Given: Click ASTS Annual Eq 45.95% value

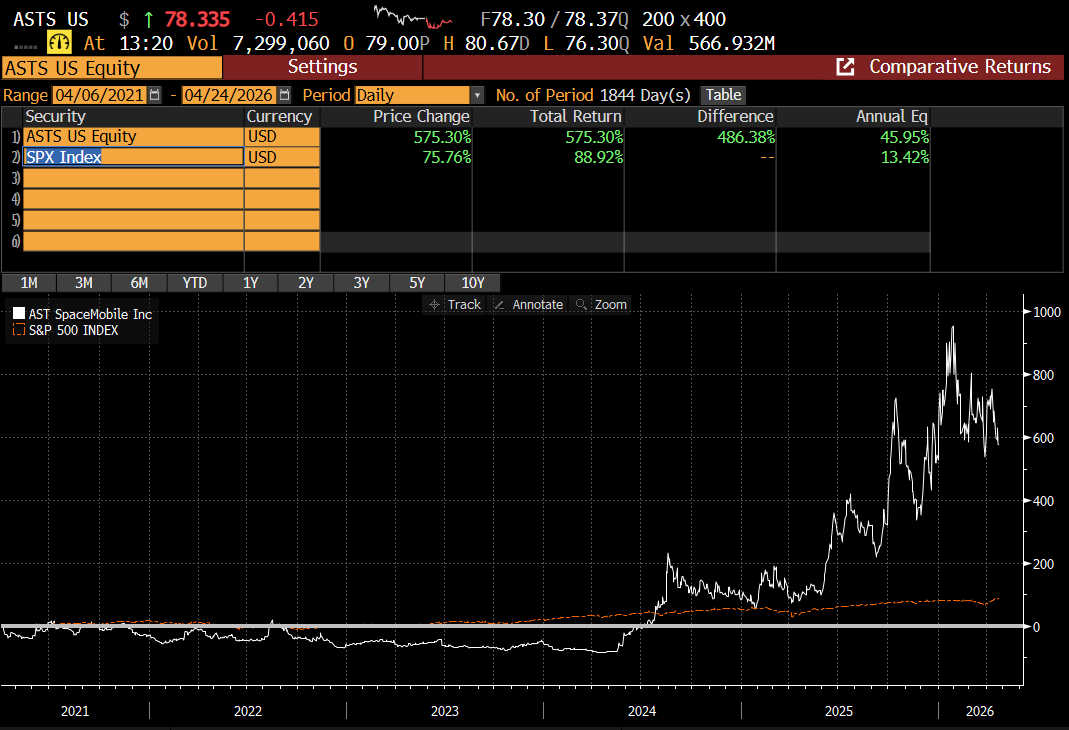Looking at the screenshot, I should point(905,137).
